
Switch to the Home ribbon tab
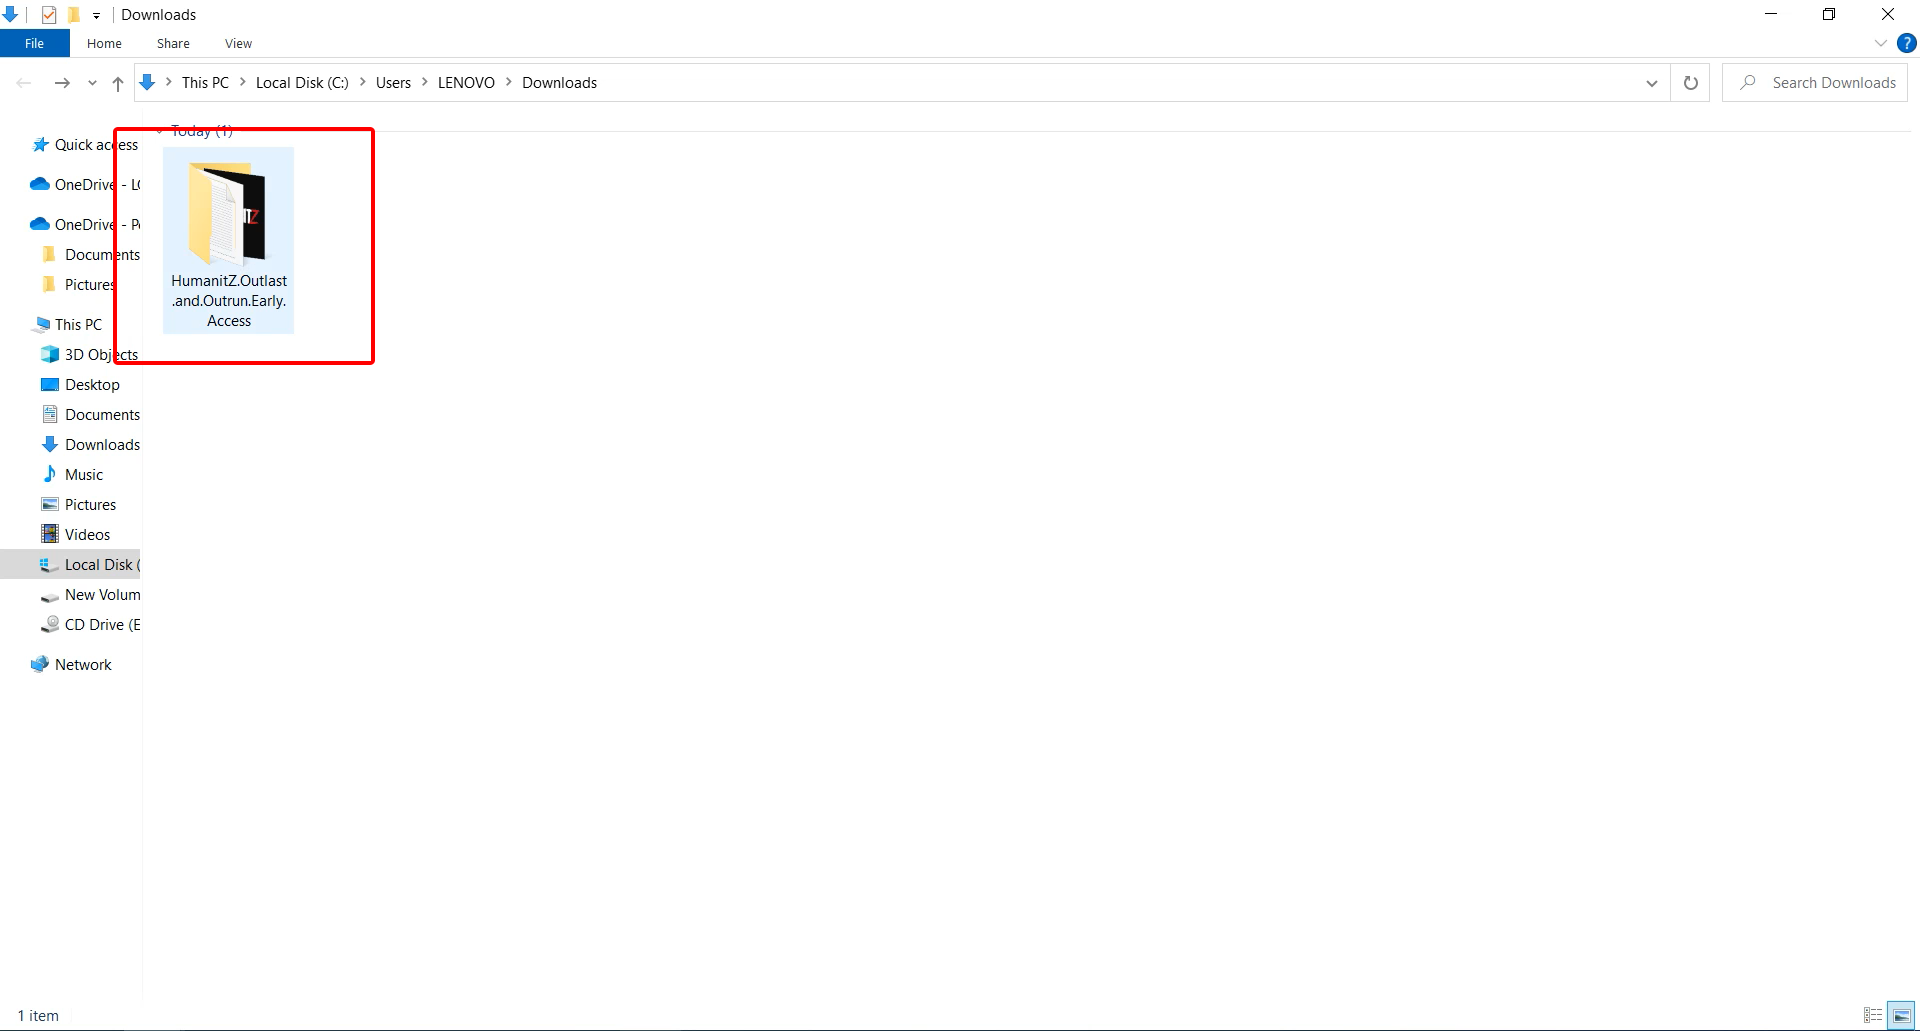[104, 43]
